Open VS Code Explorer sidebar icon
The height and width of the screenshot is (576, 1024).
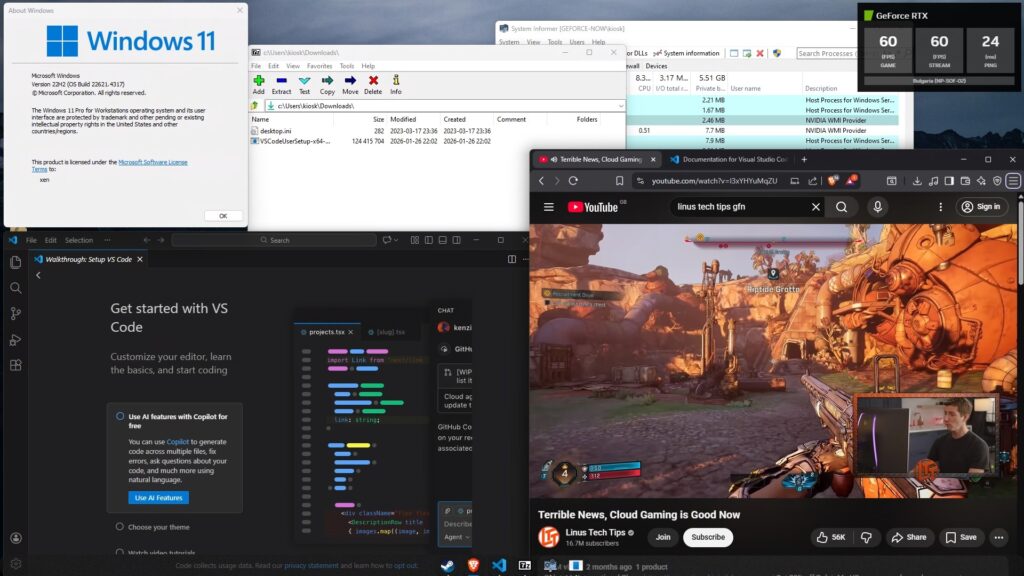(x=16, y=263)
